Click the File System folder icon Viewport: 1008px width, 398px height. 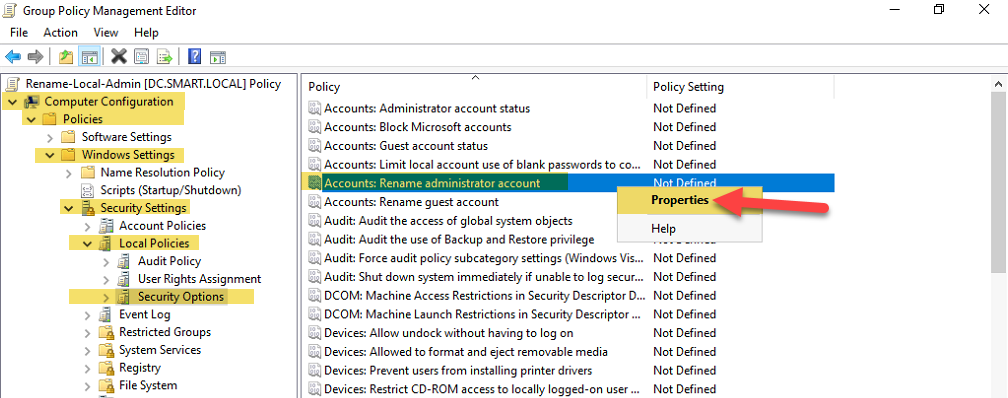coord(106,386)
